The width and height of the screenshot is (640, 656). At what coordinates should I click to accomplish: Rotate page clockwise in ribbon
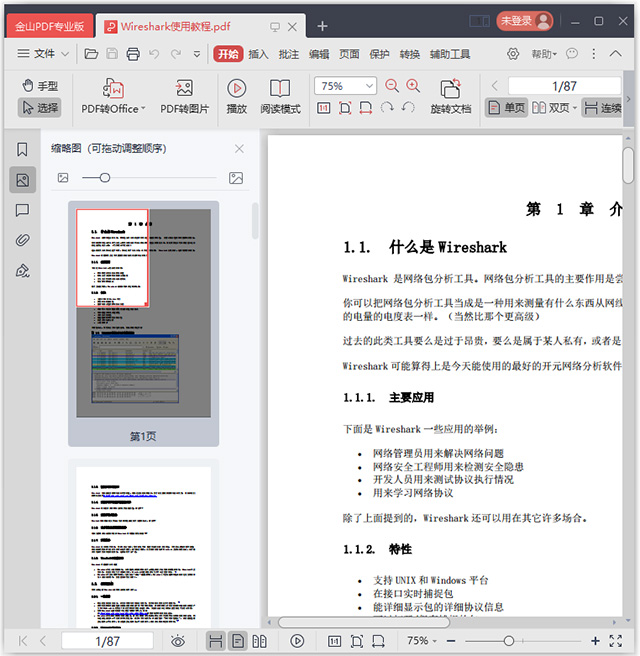point(387,108)
